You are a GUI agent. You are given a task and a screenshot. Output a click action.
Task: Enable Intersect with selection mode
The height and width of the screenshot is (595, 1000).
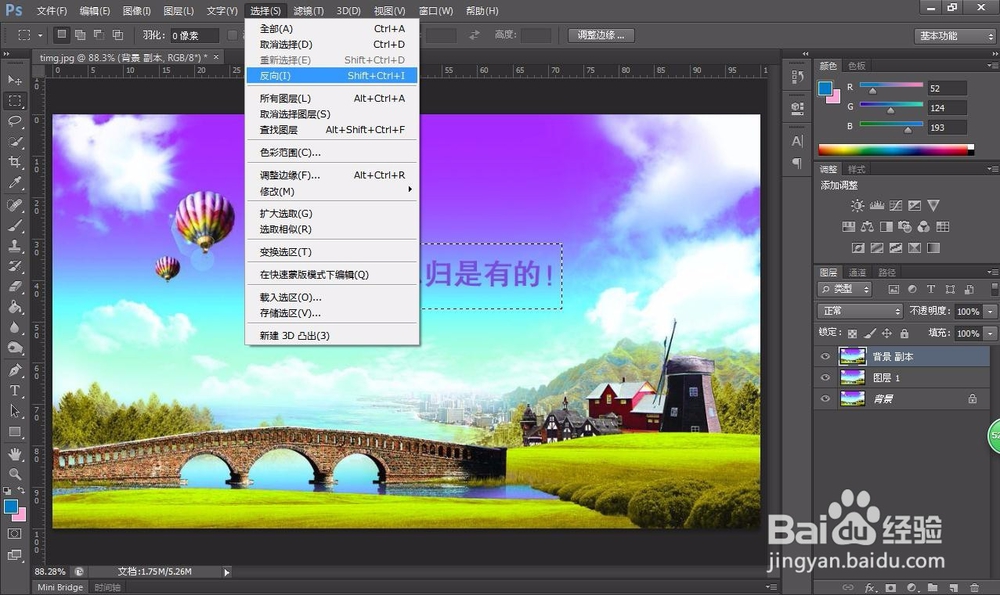[x=118, y=35]
